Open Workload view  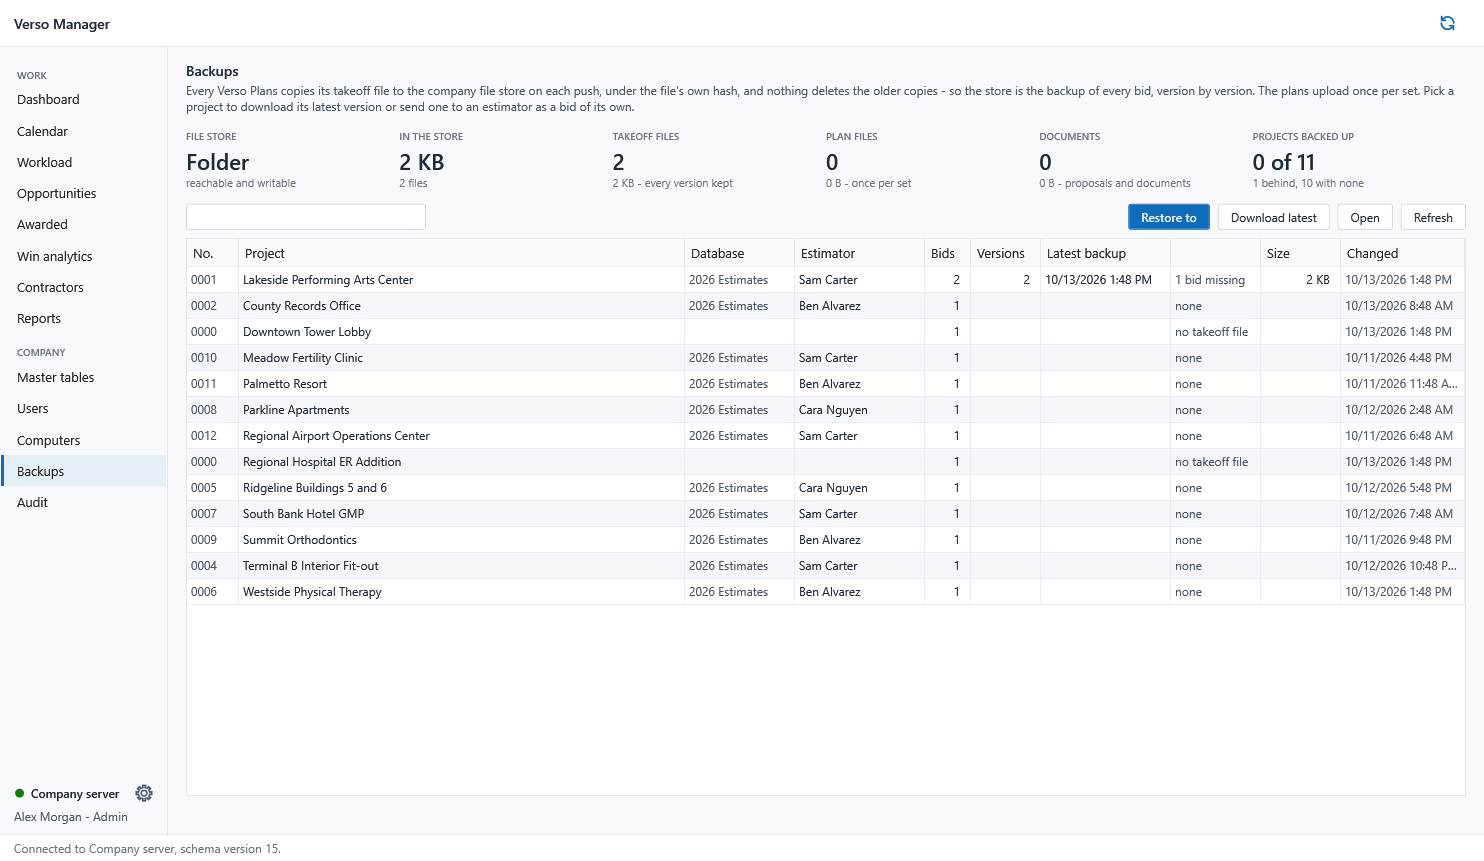click(x=83, y=162)
